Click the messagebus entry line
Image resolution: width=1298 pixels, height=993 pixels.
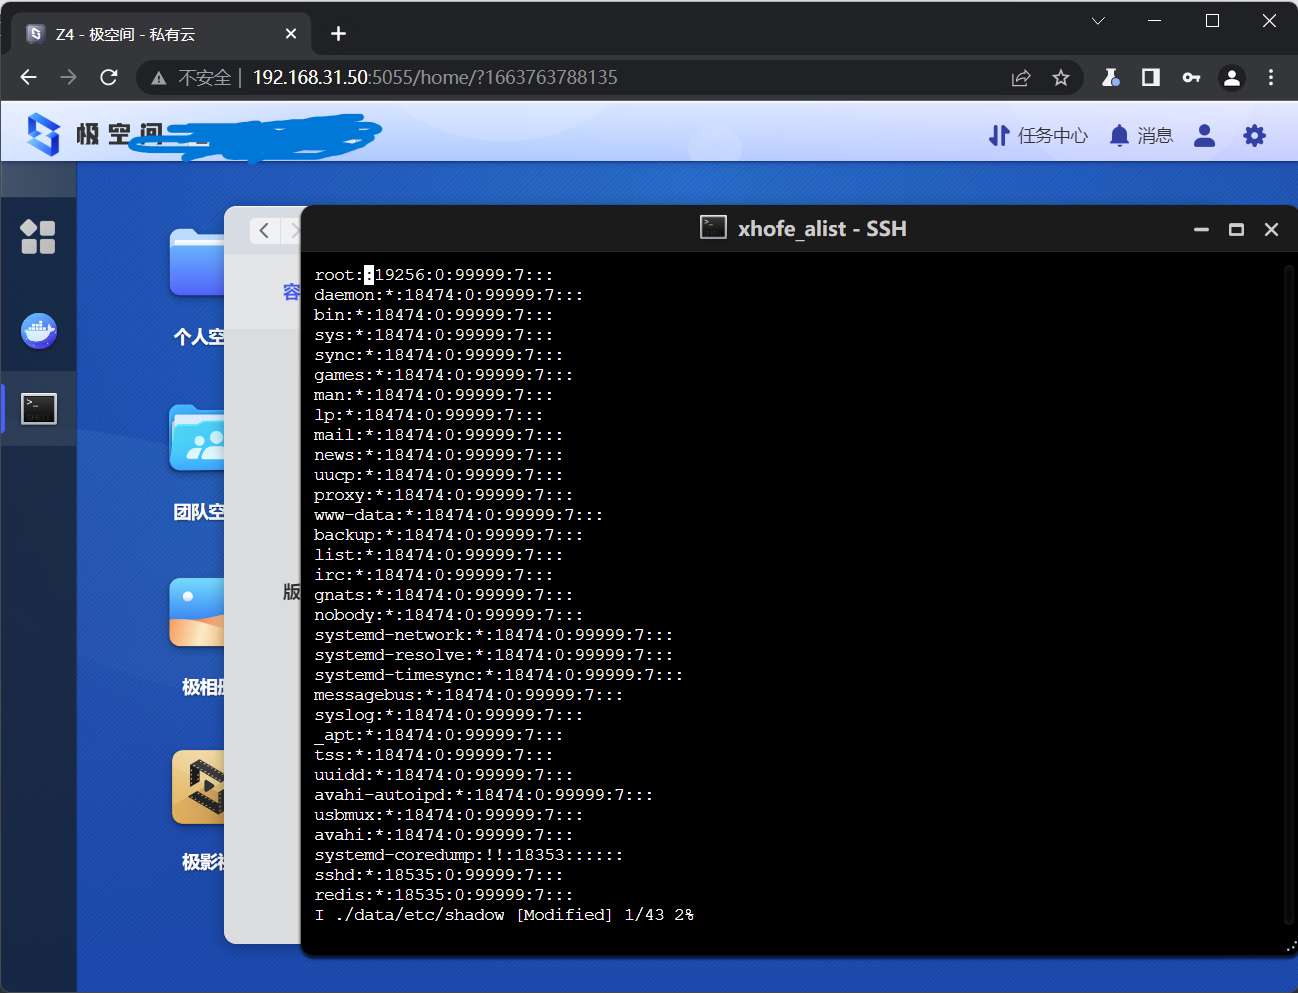468,695
